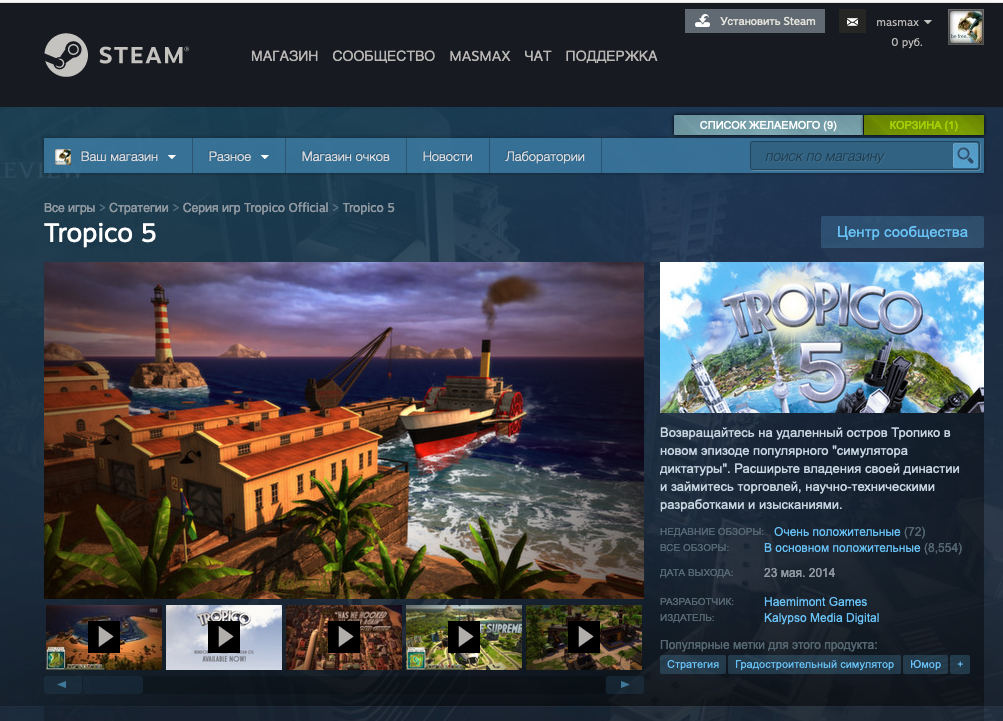
Task: Follow Серия игр Tropico Official breadcrumb
Action: [x=255, y=208]
